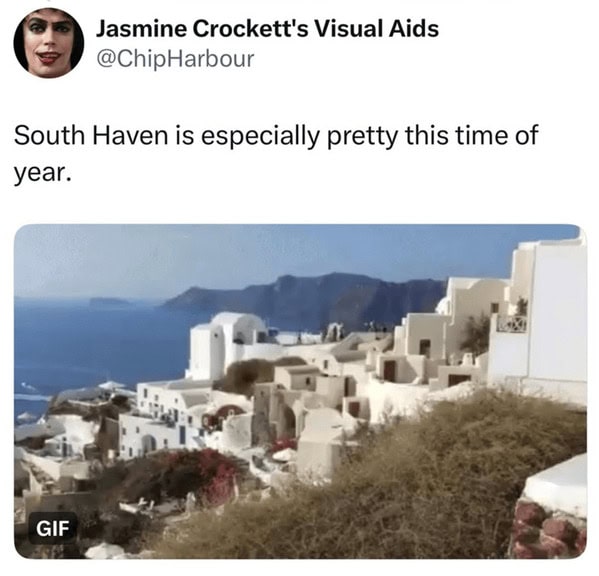Click the tweet text starting "South Haven is"

coord(276,153)
